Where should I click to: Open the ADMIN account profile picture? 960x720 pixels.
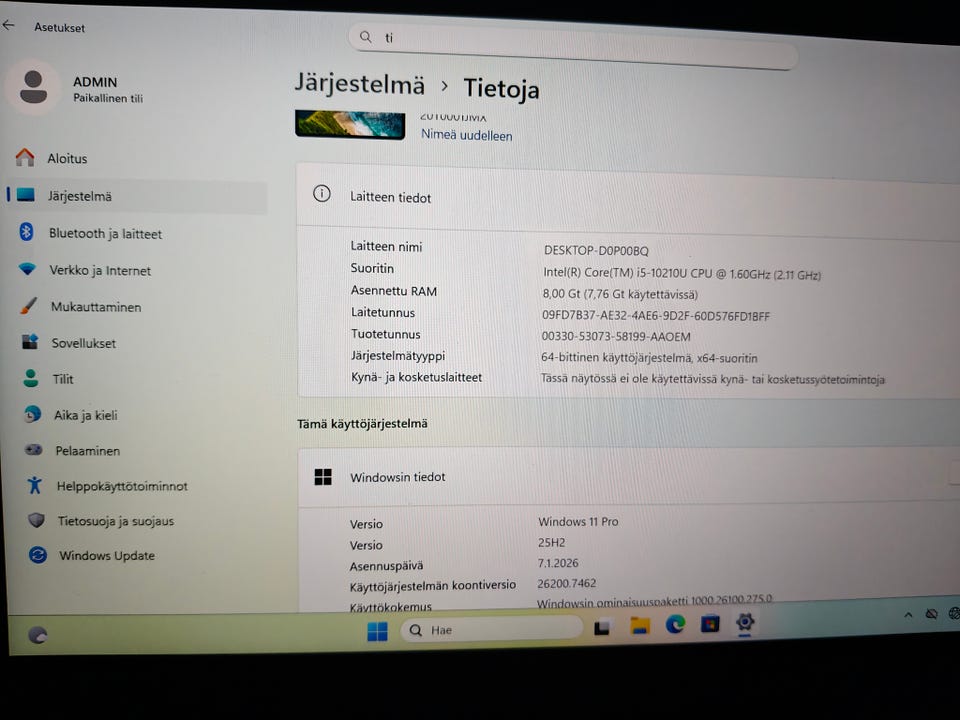[x=33, y=87]
